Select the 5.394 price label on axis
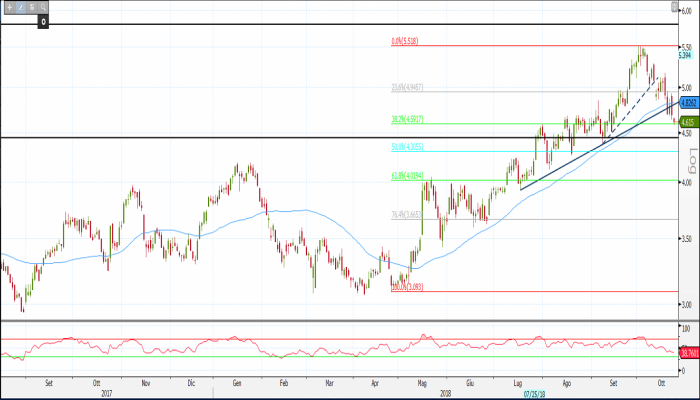The width and height of the screenshot is (700, 400). coord(686,56)
